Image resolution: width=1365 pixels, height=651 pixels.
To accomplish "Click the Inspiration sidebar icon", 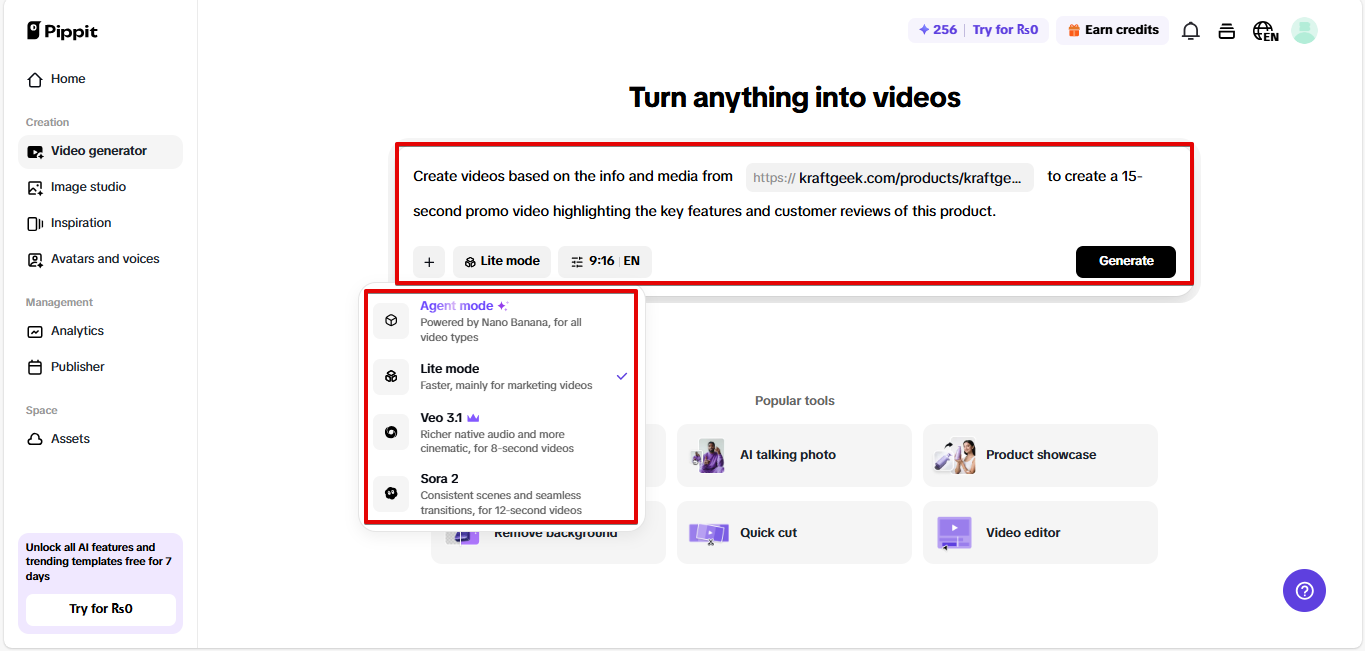I will [x=35, y=224].
